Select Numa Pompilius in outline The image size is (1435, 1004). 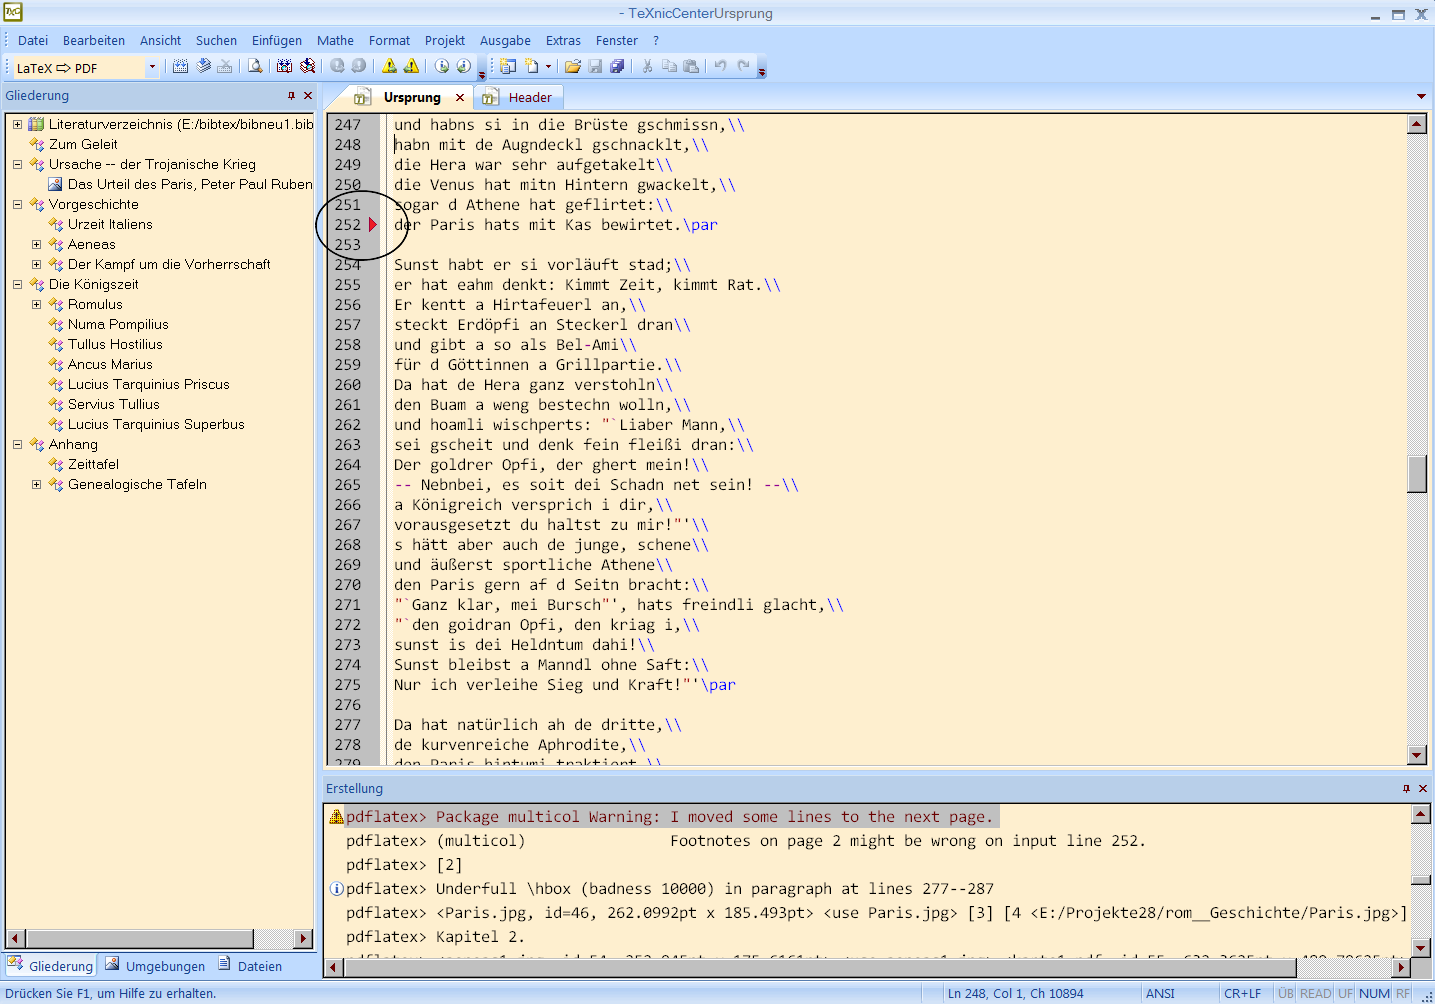coord(118,324)
